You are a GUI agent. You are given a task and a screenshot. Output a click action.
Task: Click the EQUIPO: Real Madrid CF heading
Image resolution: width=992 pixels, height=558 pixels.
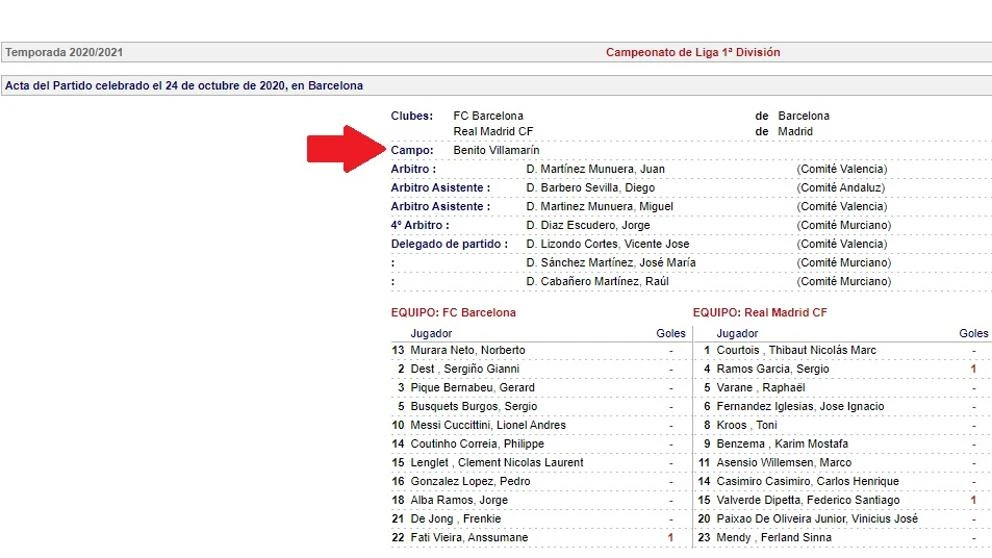pos(760,313)
